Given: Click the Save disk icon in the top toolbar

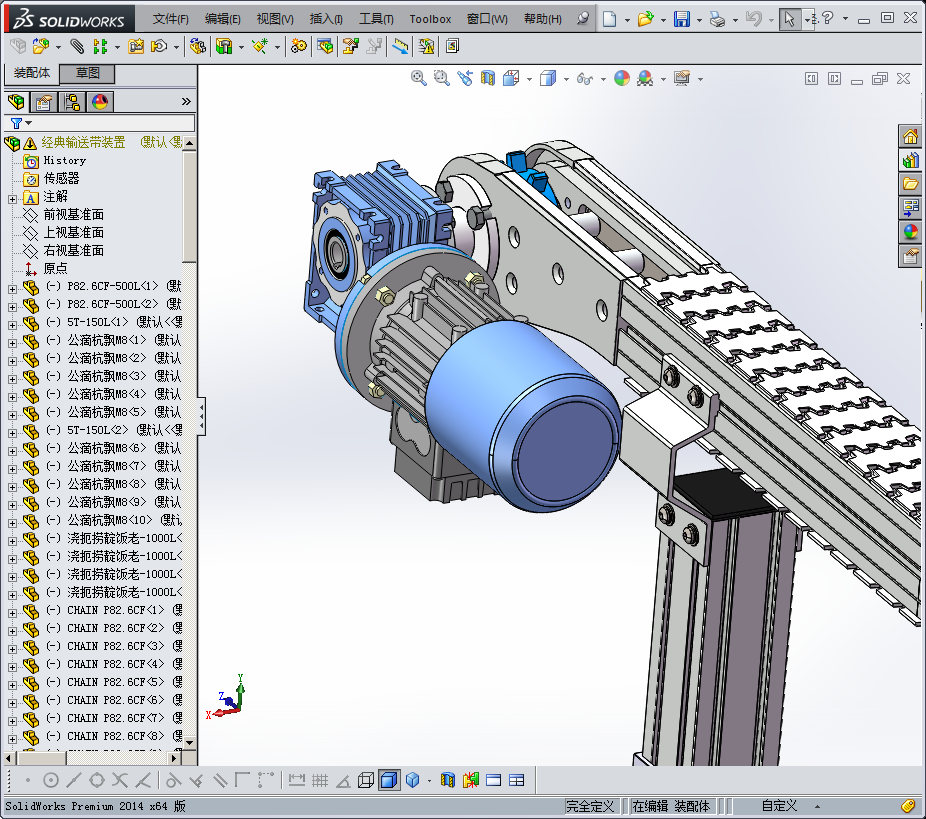Looking at the screenshot, I should pos(681,19).
